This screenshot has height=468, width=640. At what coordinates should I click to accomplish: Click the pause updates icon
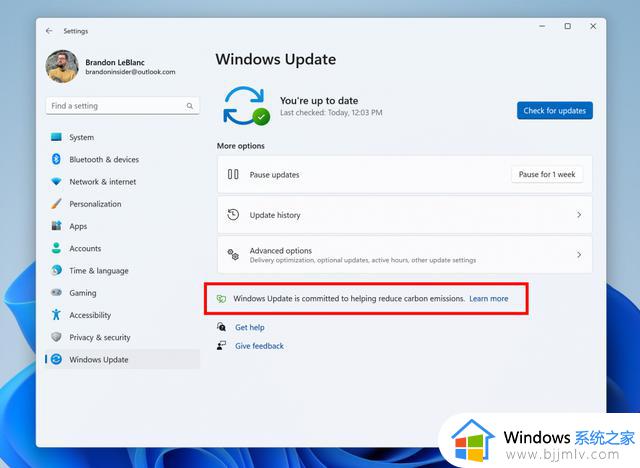coord(233,174)
